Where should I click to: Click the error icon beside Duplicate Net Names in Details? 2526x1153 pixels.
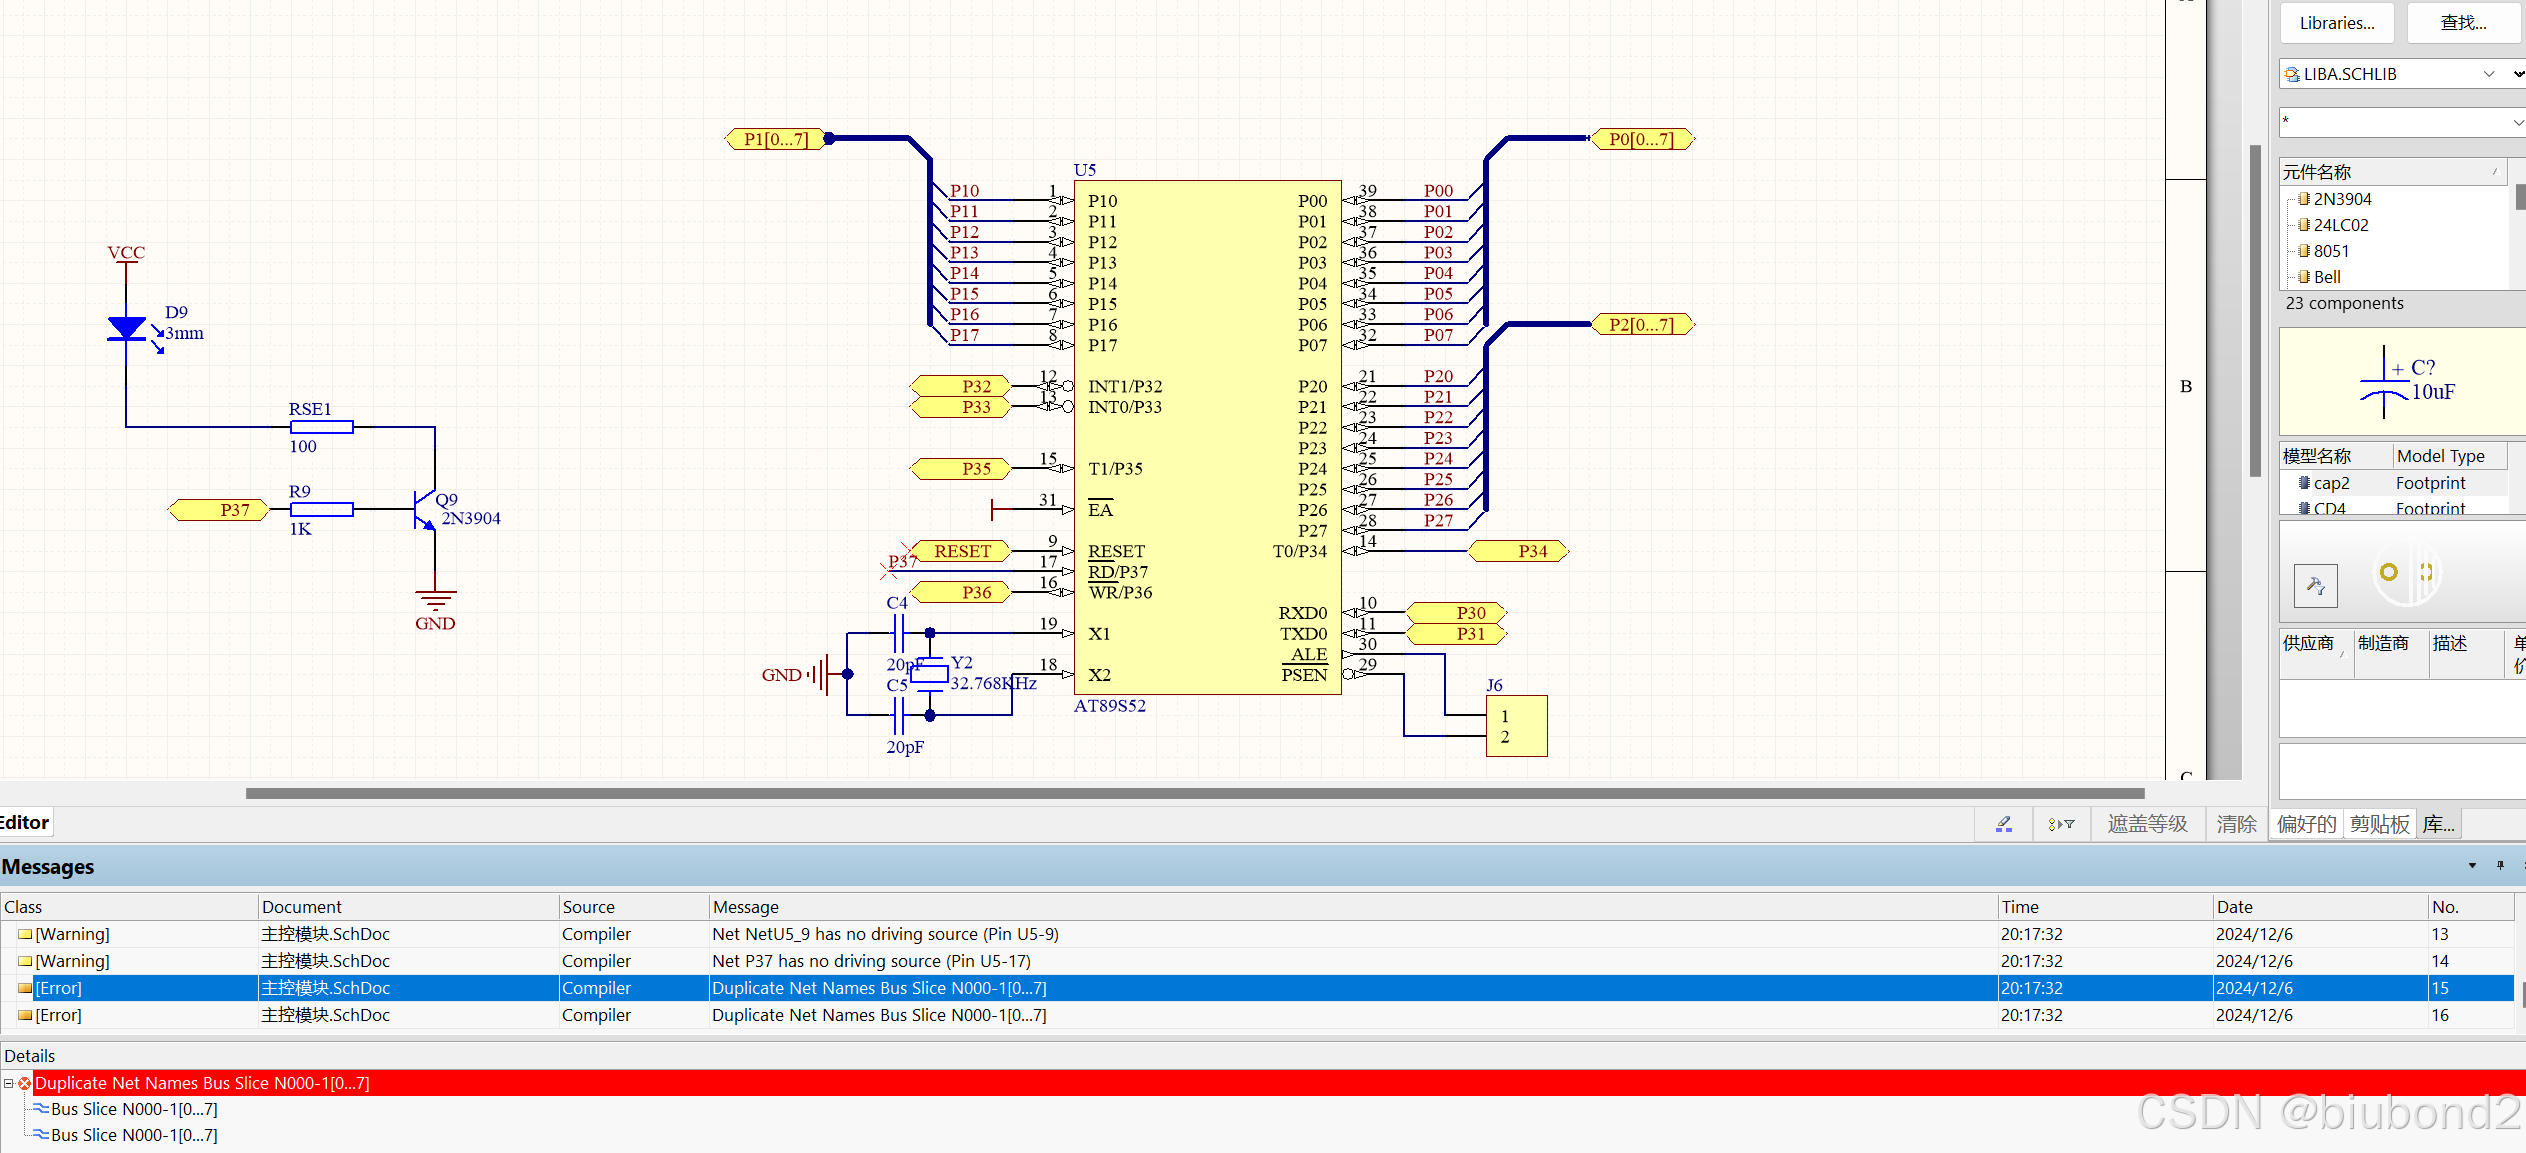[x=25, y=1083]
